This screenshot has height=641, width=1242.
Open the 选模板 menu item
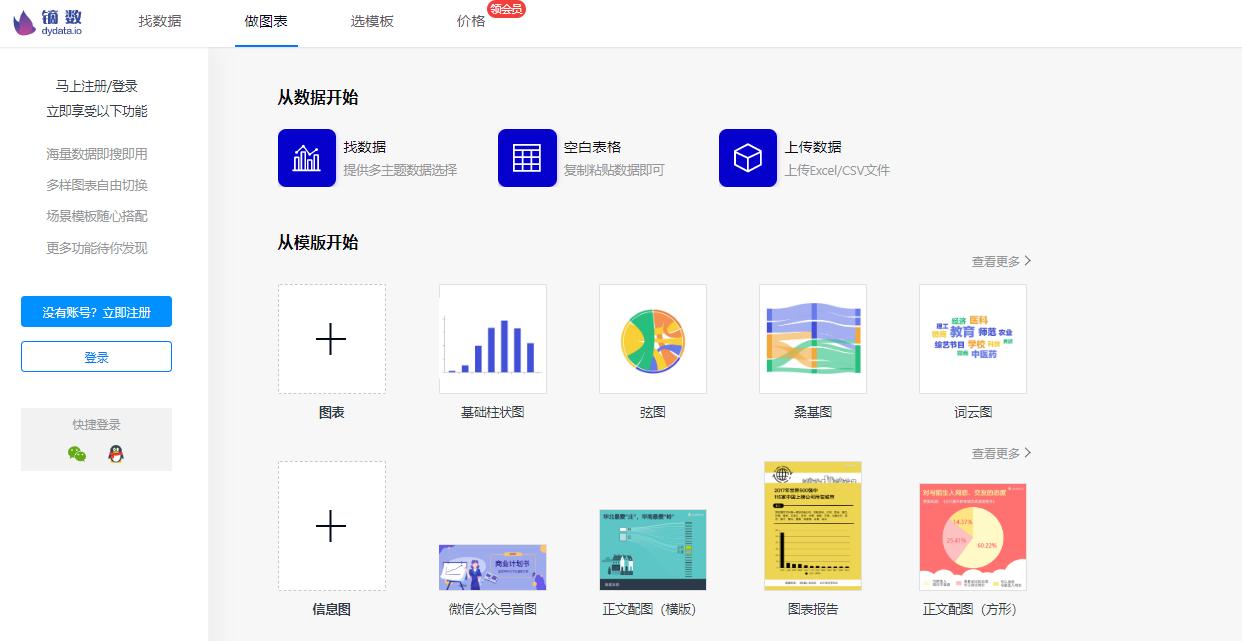(372, 22)
